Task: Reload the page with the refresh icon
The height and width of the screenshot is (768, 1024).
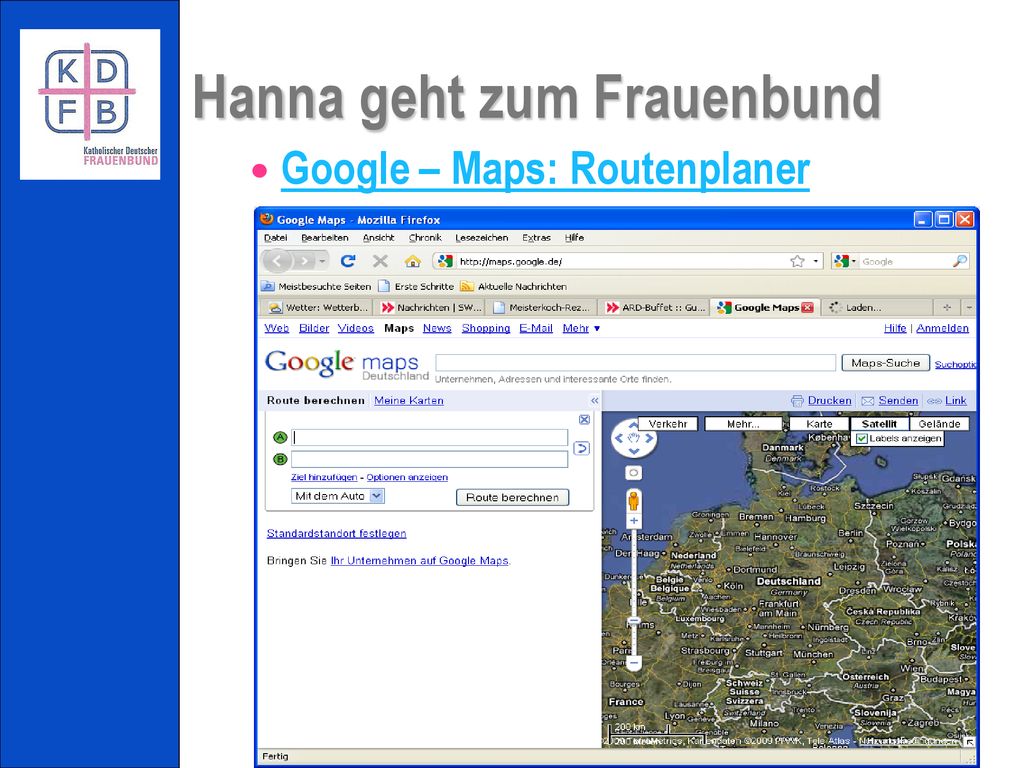Action: [348, 261]
